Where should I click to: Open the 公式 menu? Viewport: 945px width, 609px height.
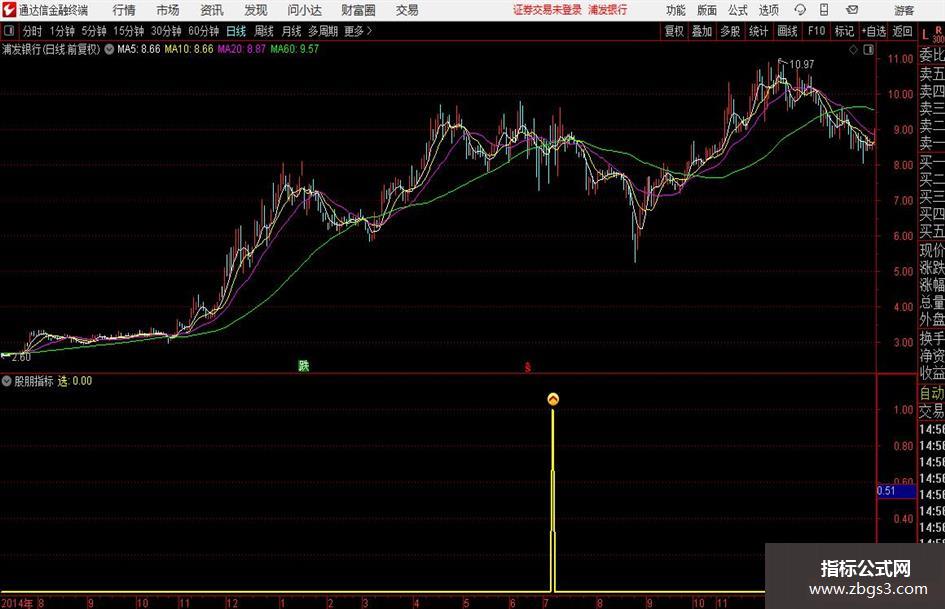738,10
